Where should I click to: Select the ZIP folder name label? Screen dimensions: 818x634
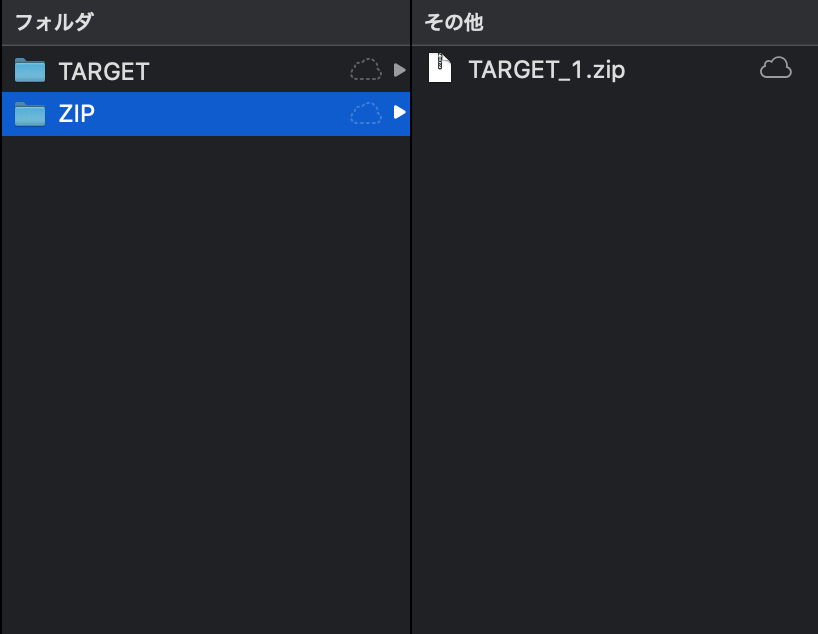tap(77, 114)
